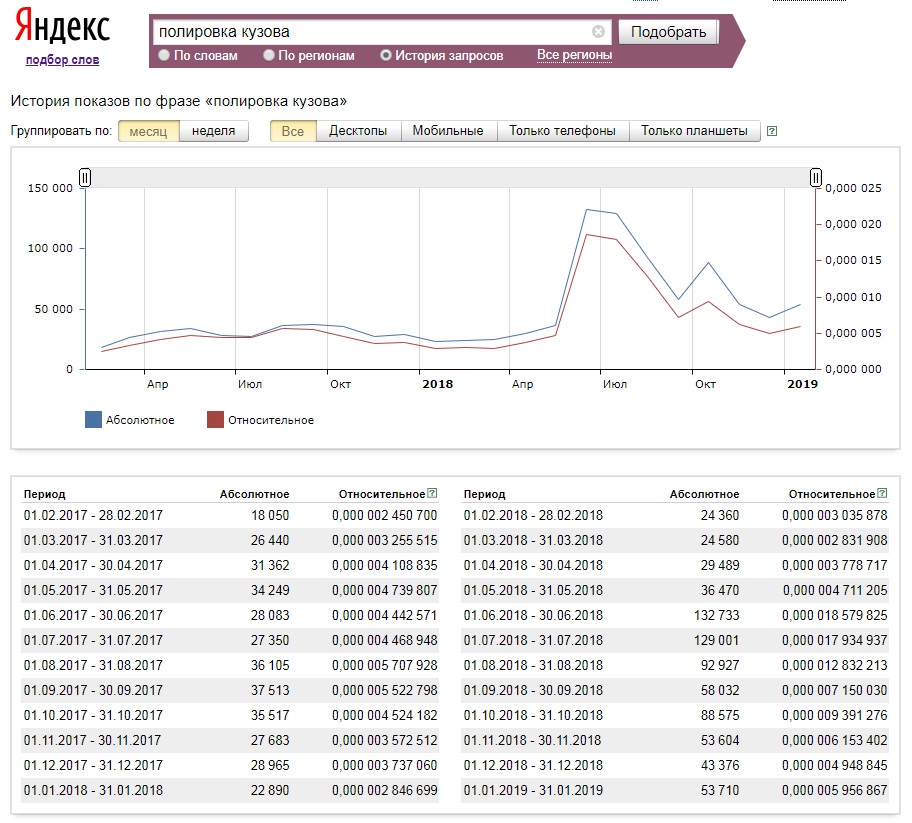912x823 pixels.
Task: Select the По регионам radio option
Action: (269, 56)
